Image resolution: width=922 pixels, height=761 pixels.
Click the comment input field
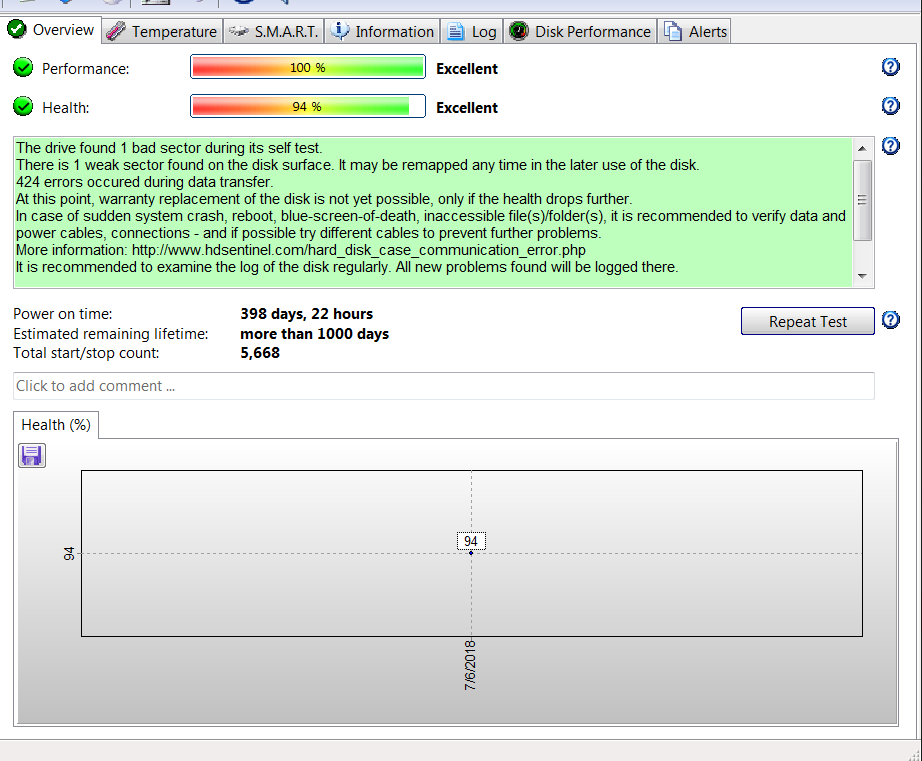(x=444, y=386)
